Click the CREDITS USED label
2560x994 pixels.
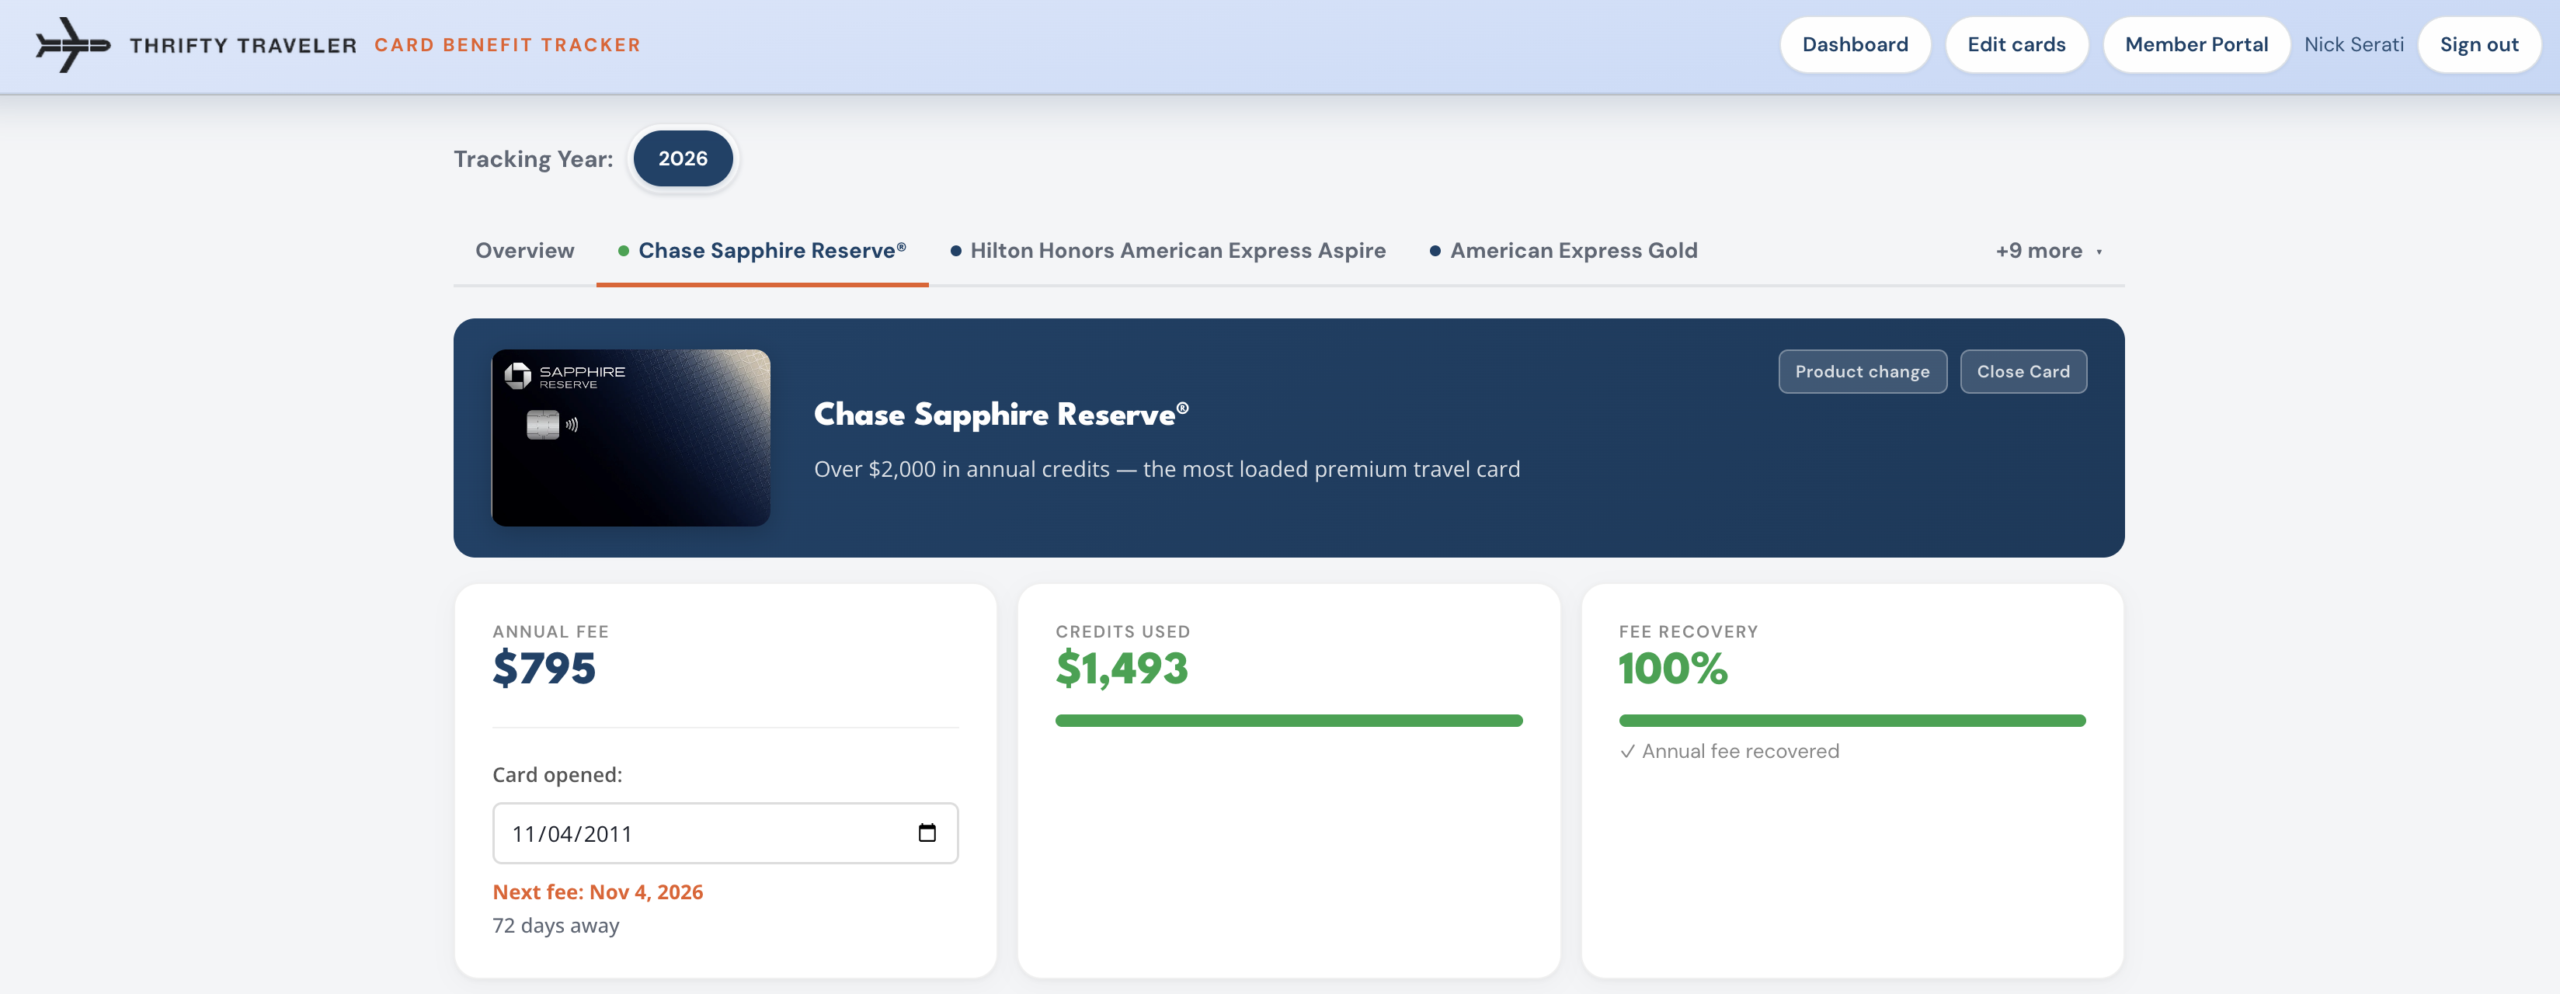[x=1123, y=632]
